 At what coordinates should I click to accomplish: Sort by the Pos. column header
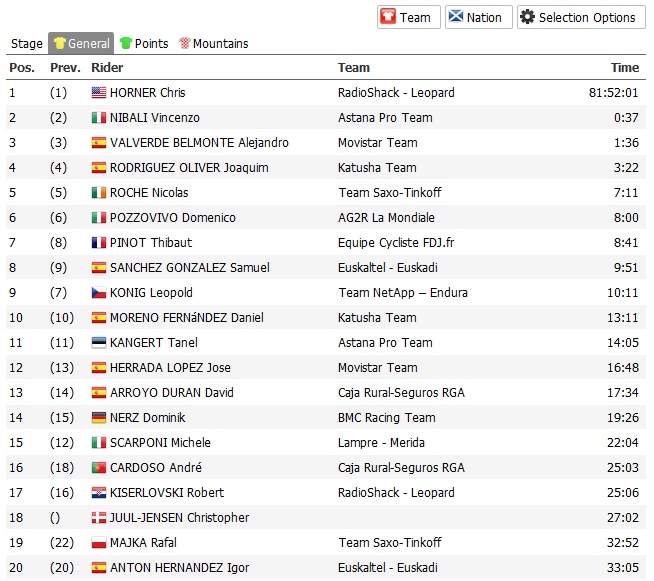(x=22, y=68)
